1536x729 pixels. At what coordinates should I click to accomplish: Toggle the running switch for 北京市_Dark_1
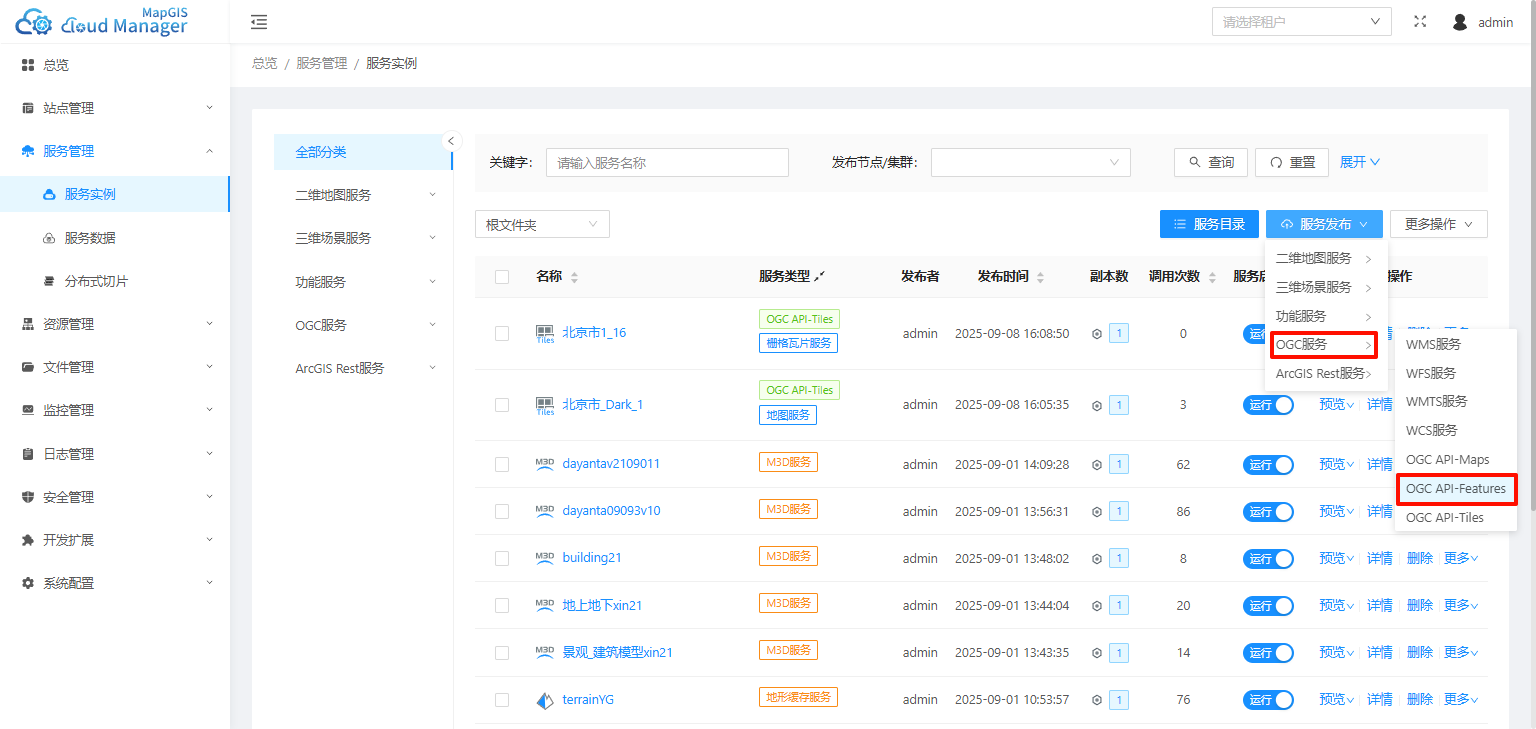[x=1268, y=405]
